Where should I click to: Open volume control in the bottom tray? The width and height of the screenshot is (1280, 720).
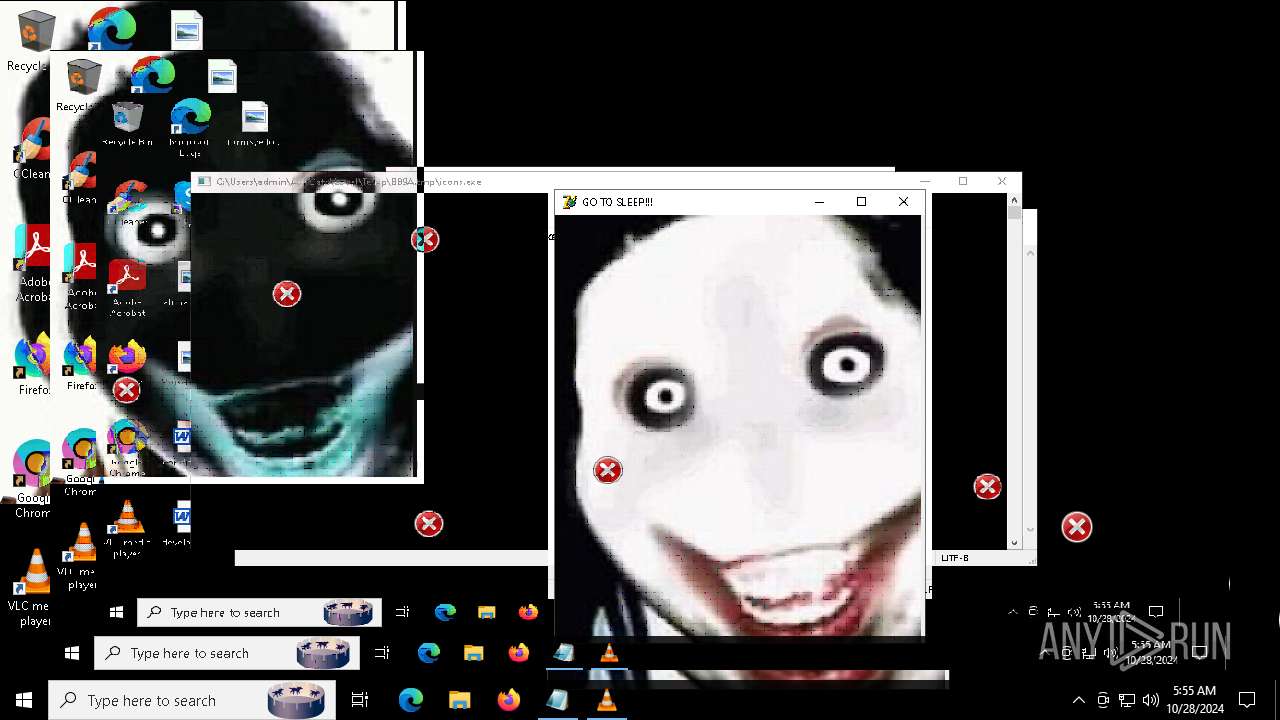(x=1151, y=700)
